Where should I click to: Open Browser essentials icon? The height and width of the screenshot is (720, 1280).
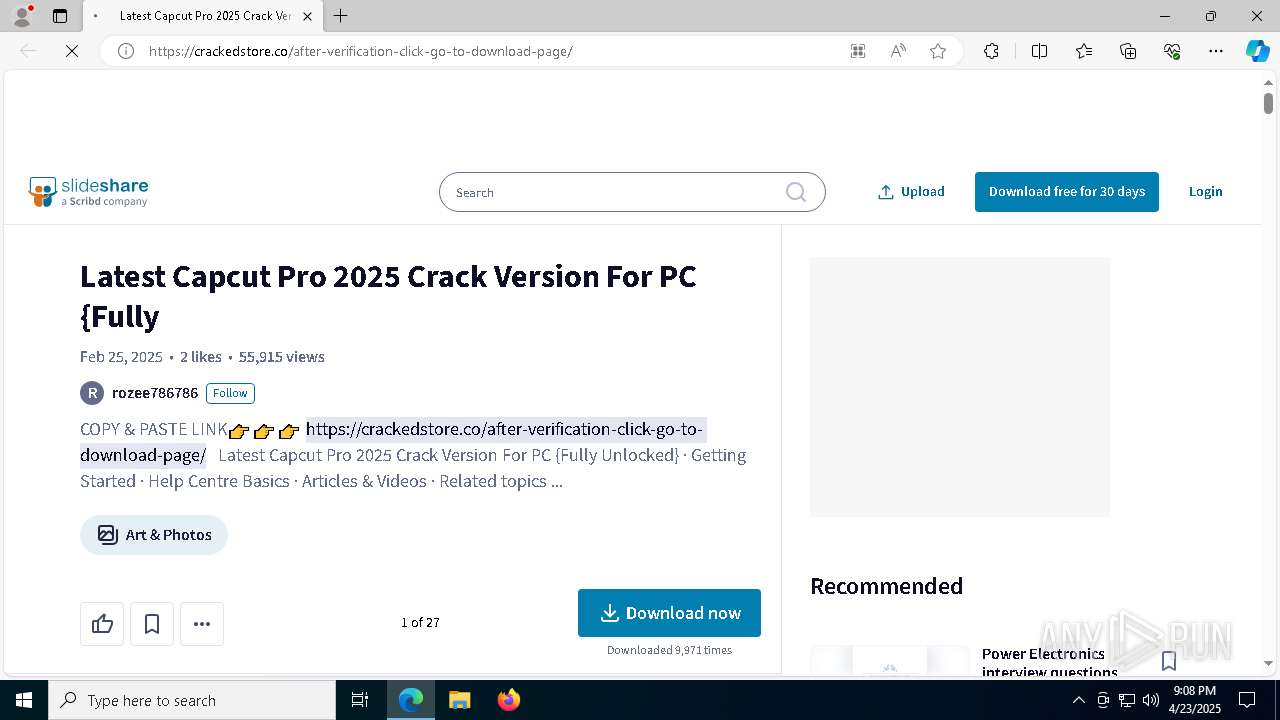point(1172,51)
